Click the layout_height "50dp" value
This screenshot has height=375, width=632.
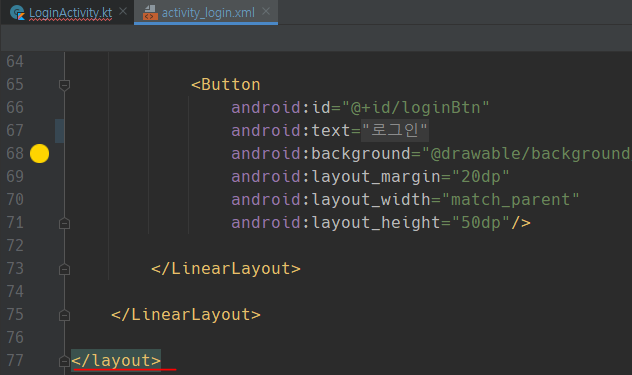480,223
